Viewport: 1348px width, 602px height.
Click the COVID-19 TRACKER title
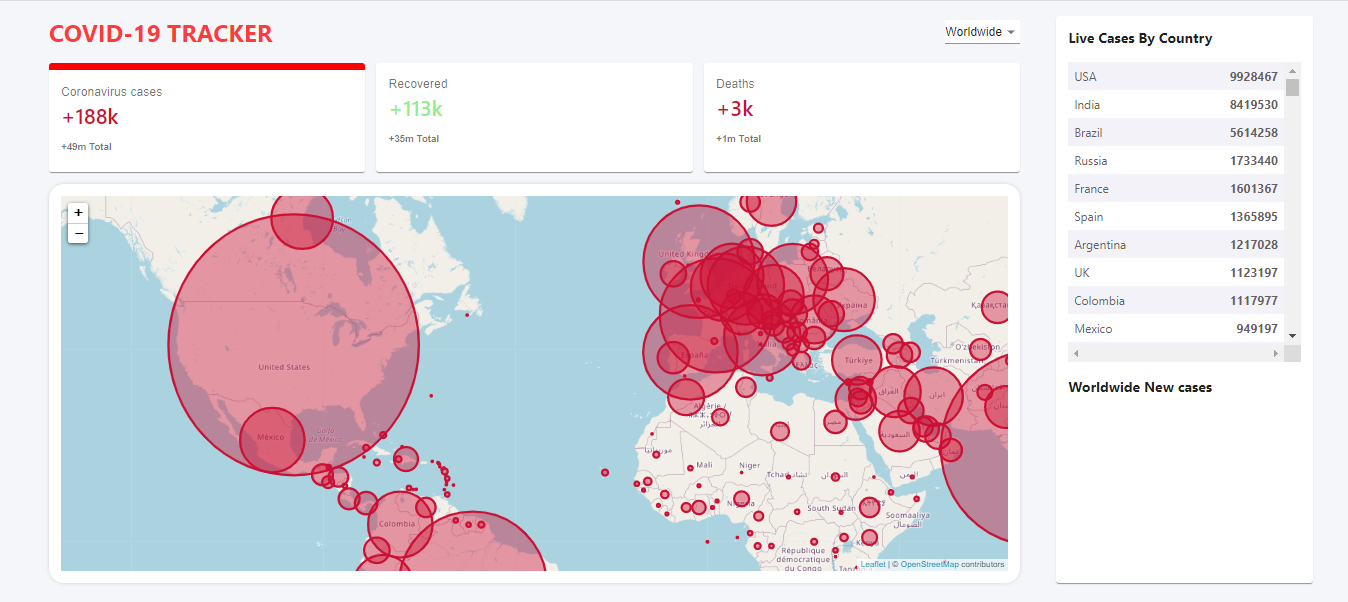tap(161, 34)
